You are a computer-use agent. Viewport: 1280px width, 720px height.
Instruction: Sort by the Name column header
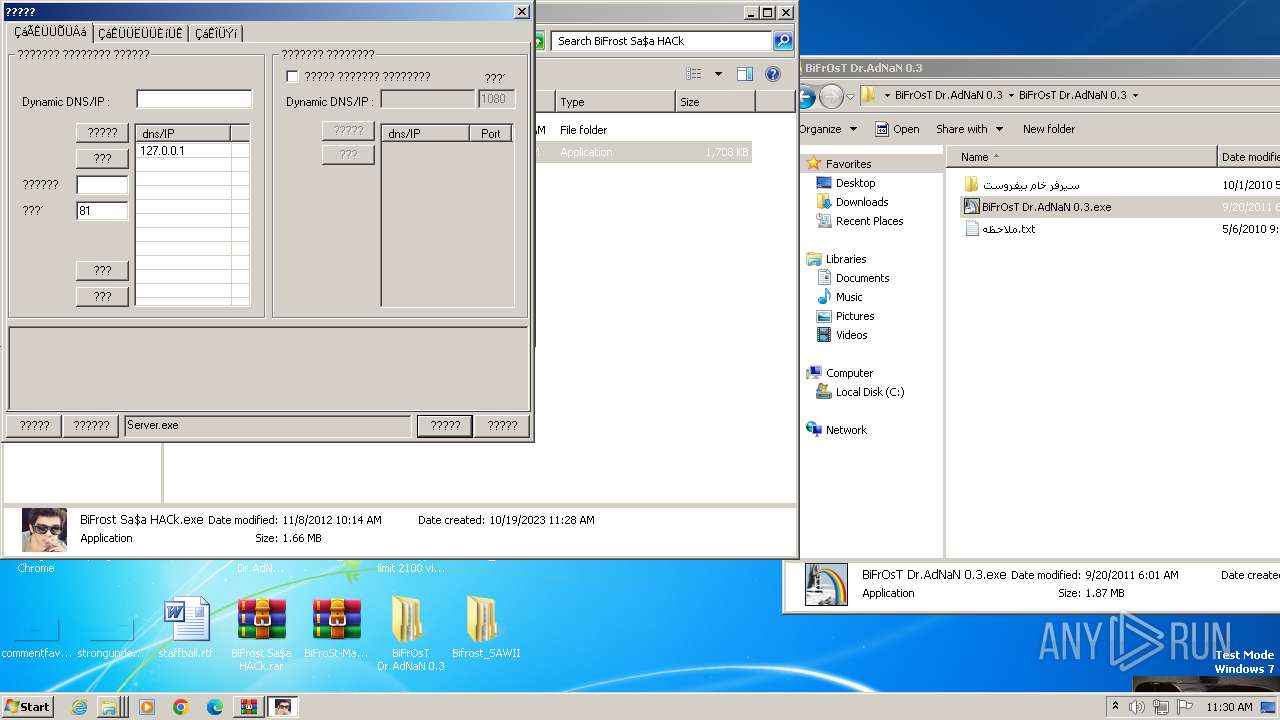click(x=1081, y=157)
